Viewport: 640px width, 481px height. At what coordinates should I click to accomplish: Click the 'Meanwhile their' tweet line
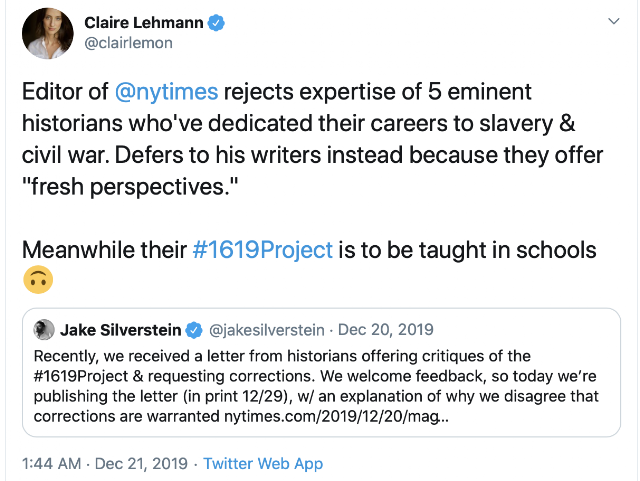(x=104, y=249)
